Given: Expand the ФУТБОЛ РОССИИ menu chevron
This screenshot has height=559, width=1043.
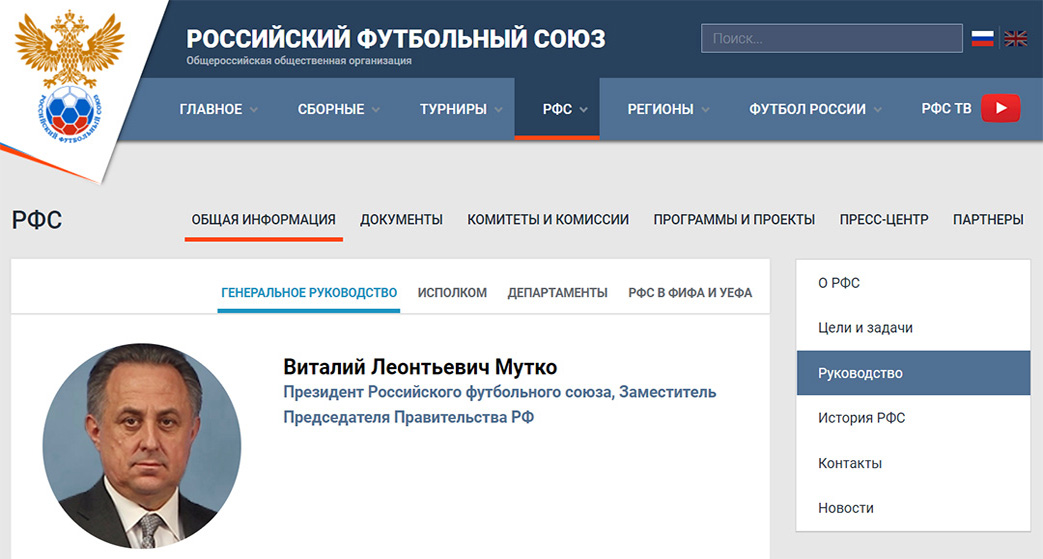Looking at the screenshot, I should click(877, 110).
